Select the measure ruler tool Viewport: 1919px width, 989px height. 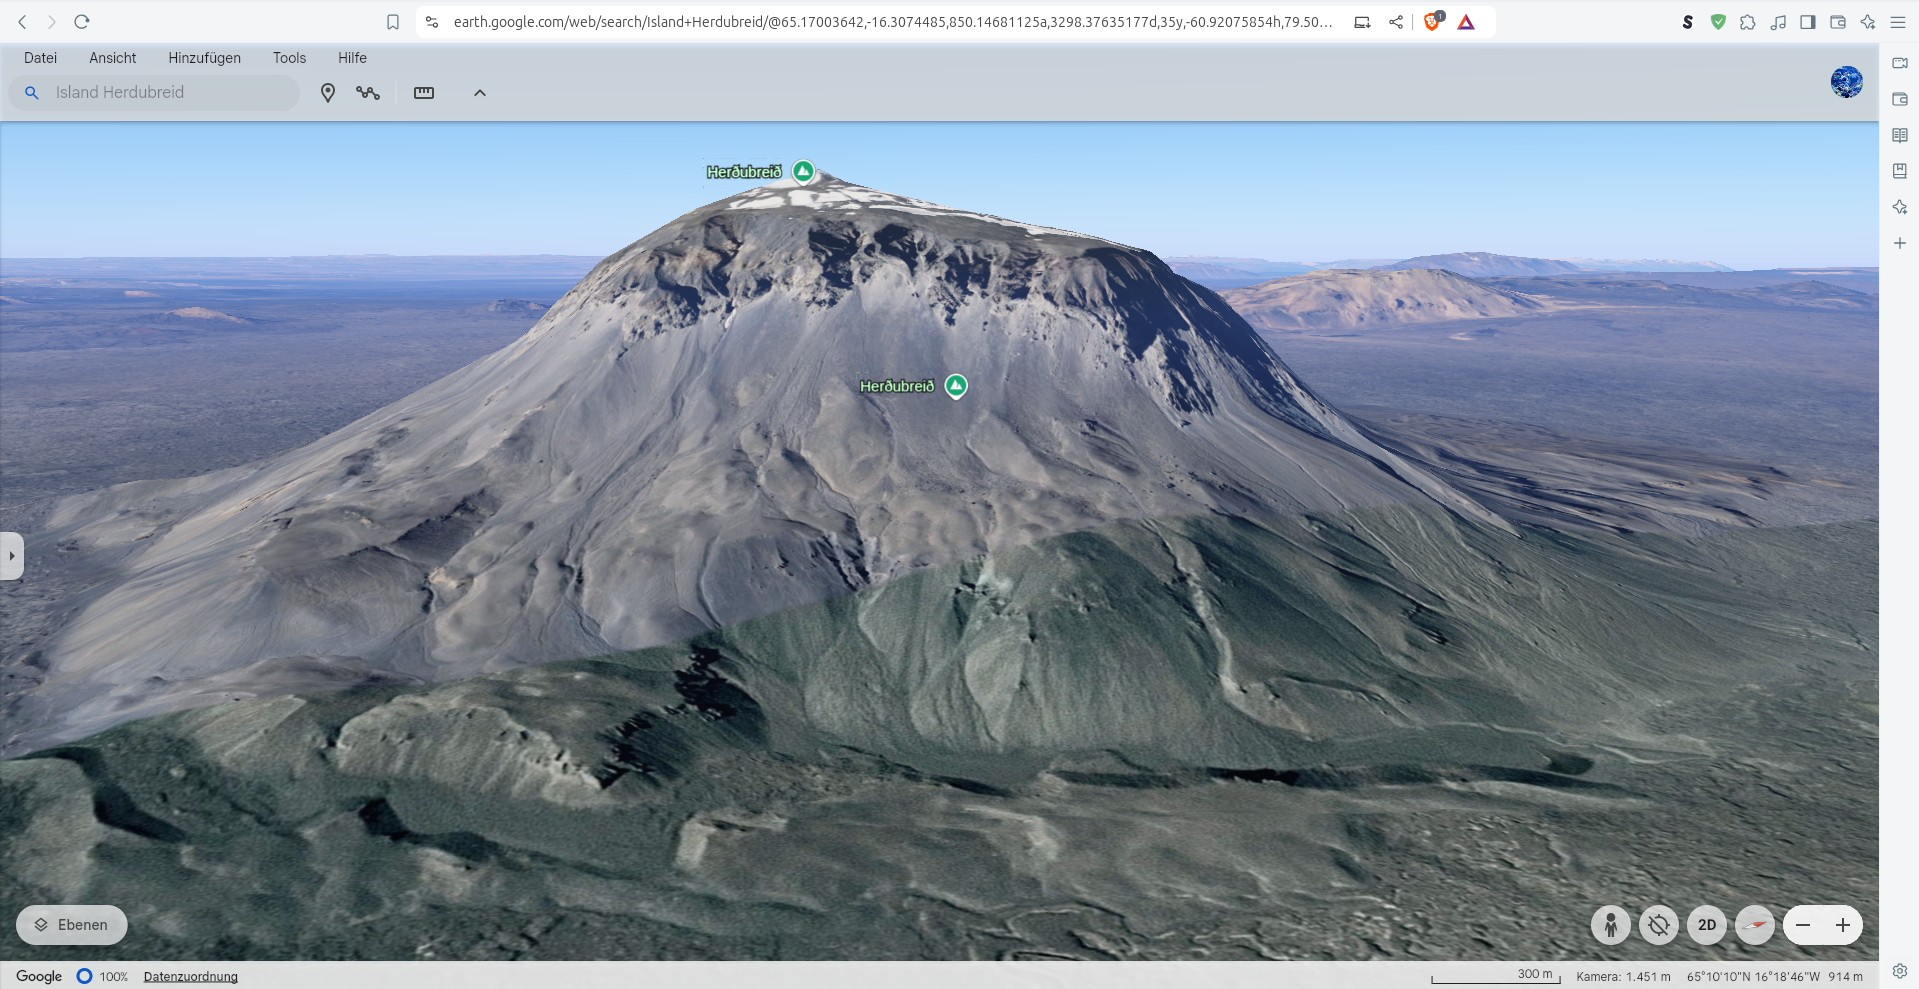(424, 93)
